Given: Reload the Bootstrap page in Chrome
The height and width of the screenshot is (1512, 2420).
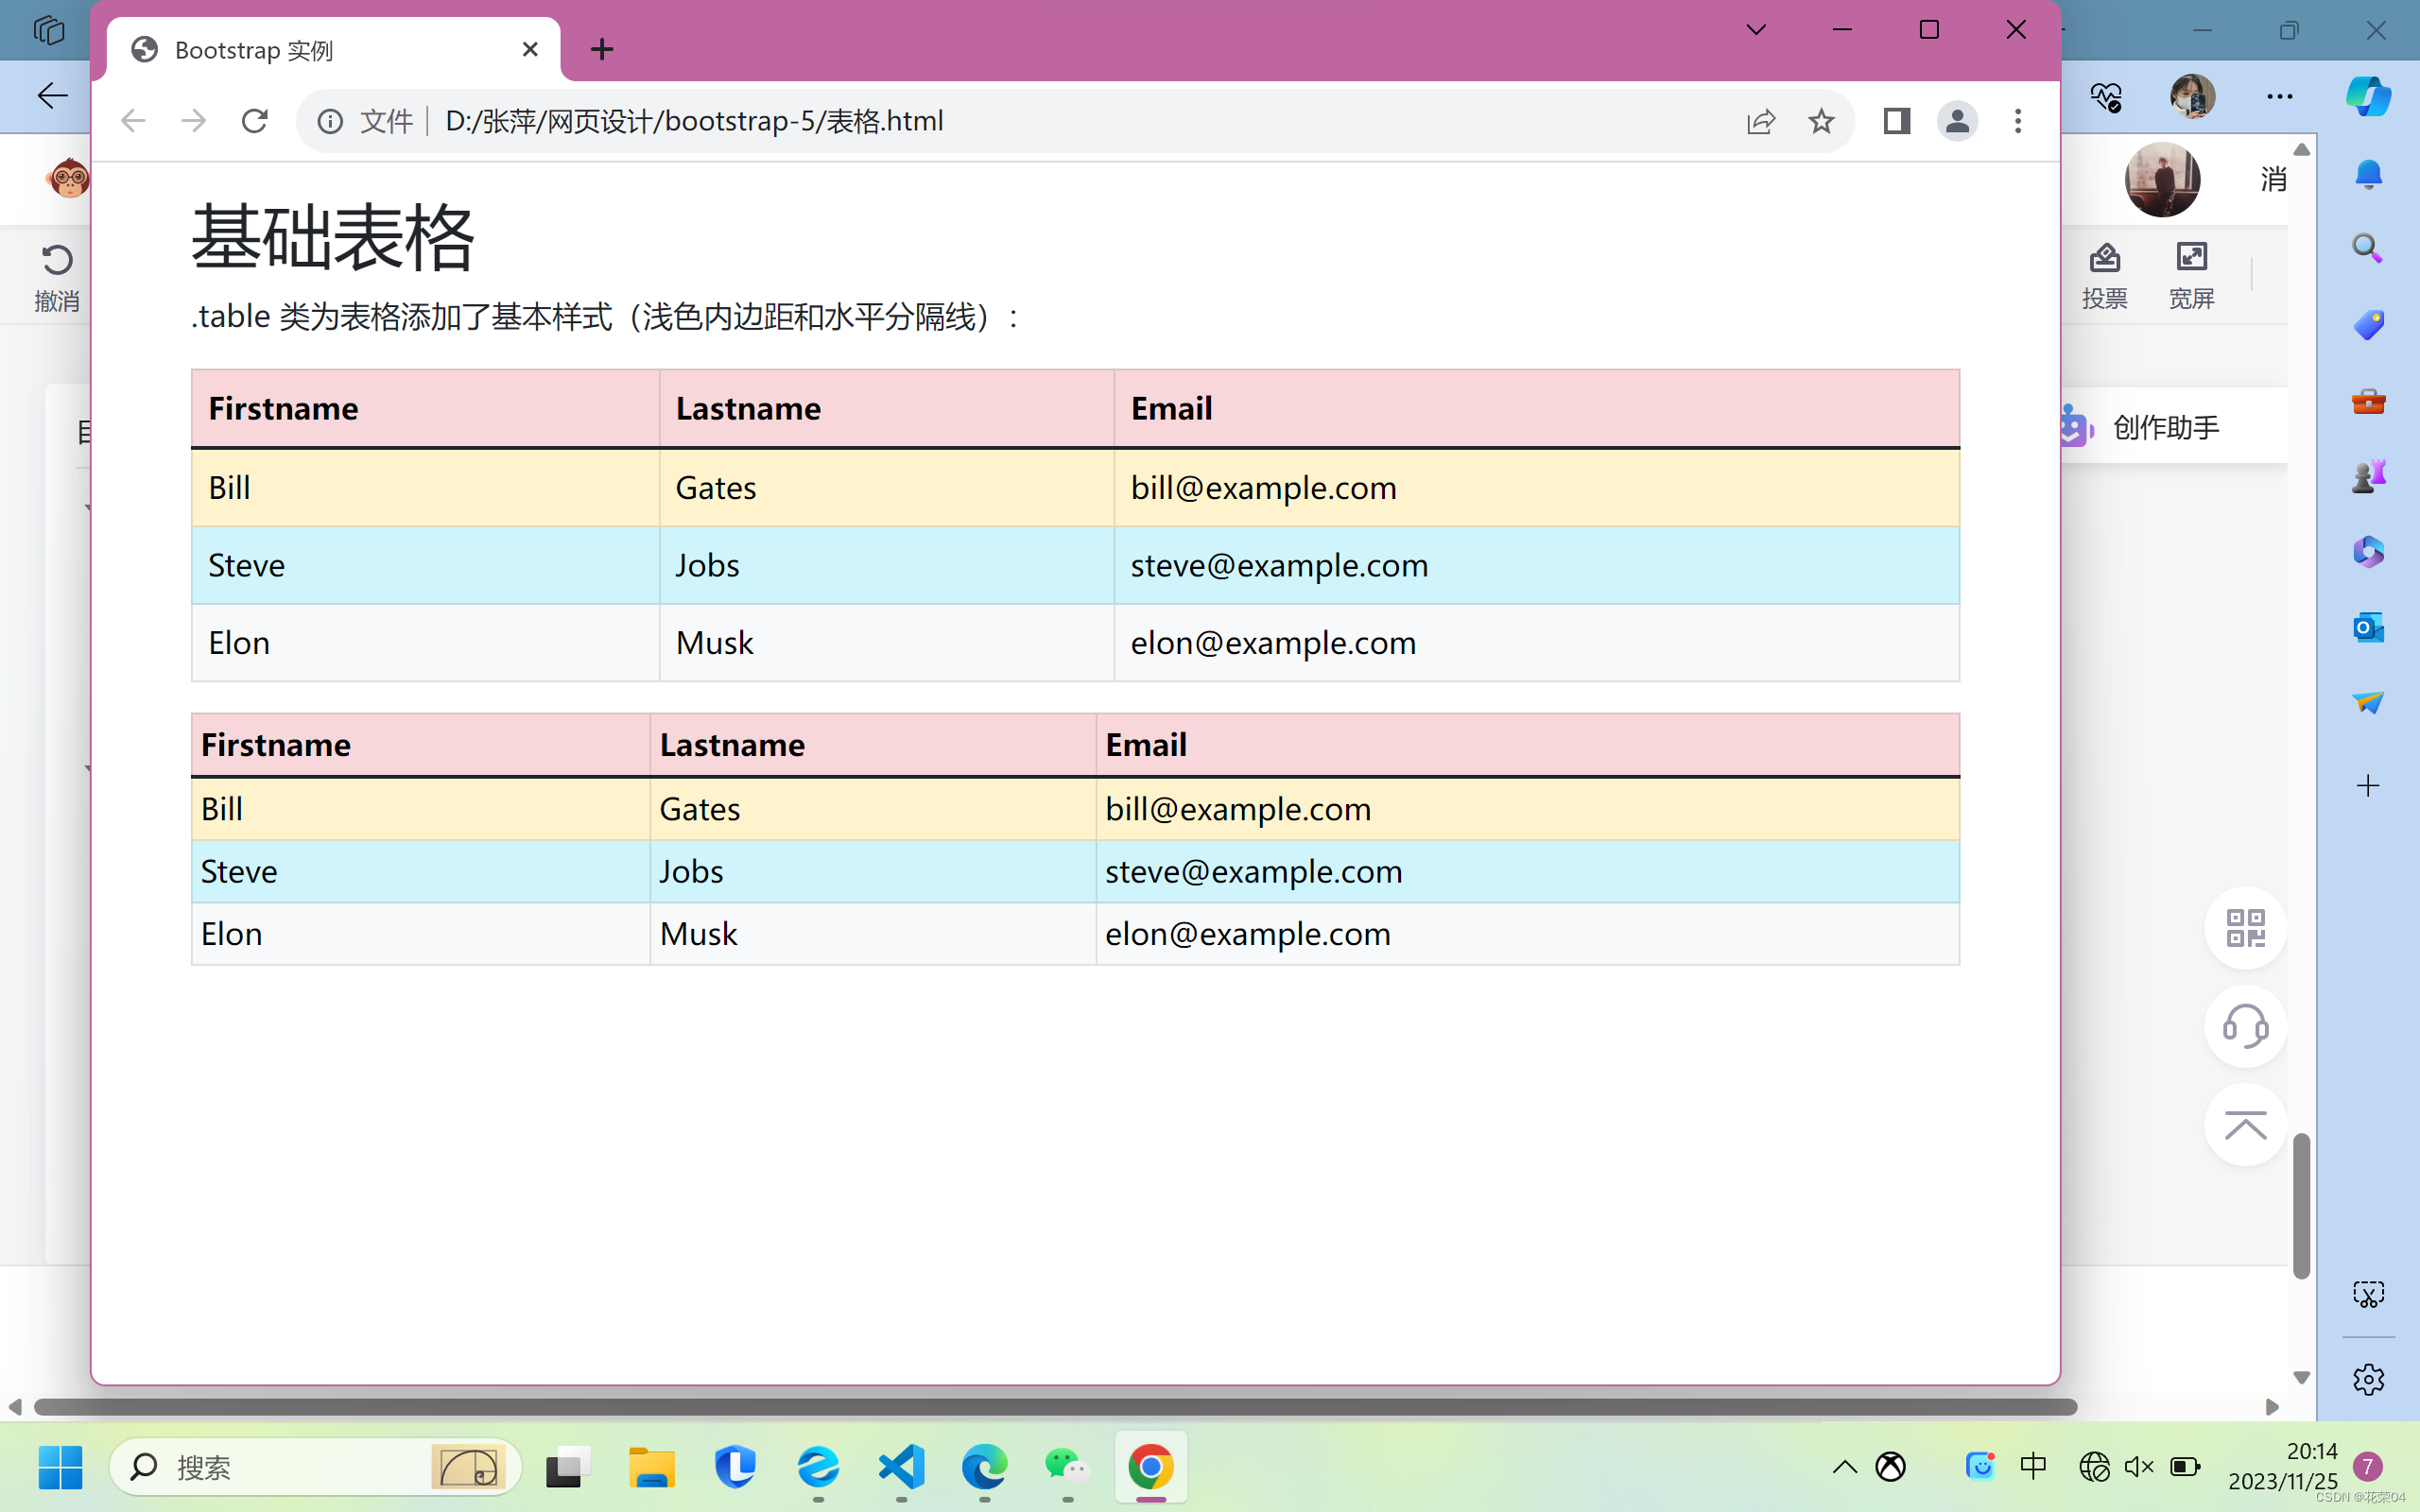Looking at the screenshot, I should [255, 121].
